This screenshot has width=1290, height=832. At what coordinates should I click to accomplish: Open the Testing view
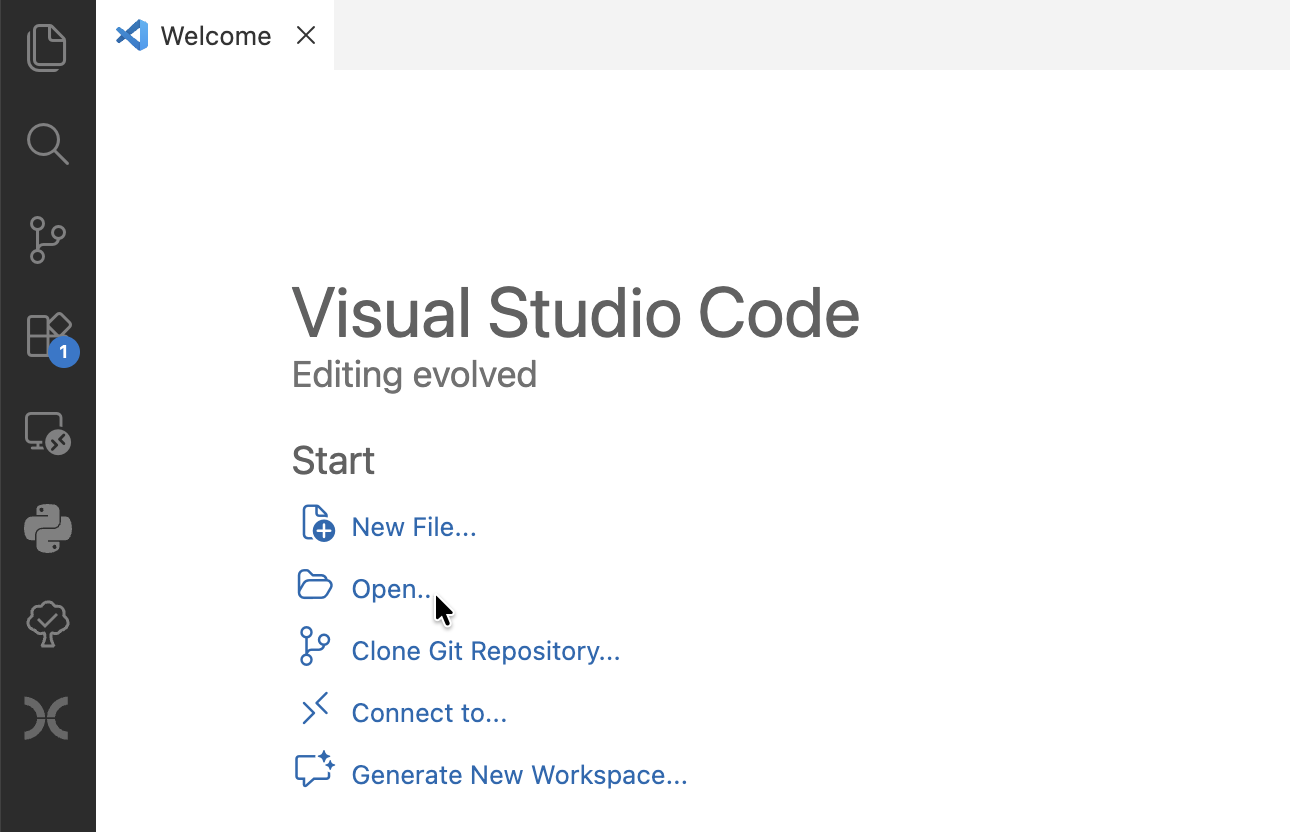click(47, 623)
